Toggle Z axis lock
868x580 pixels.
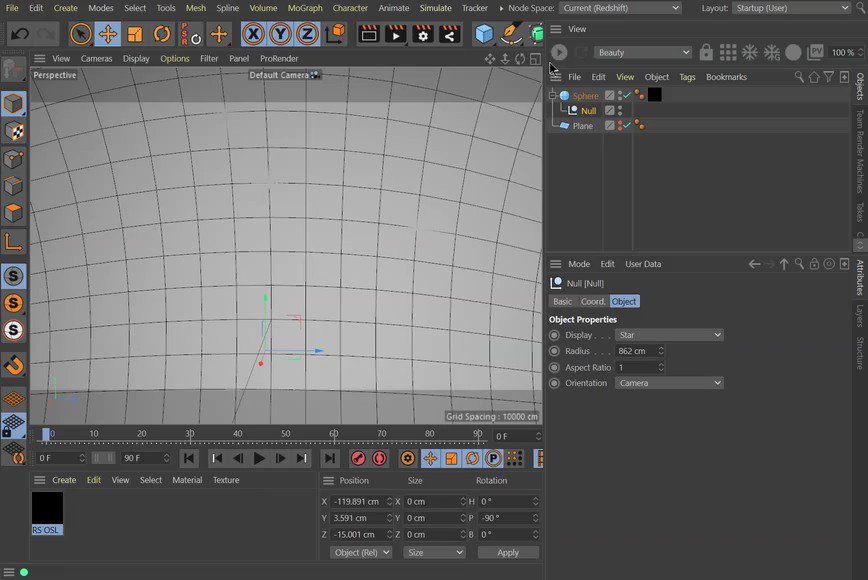click(308, 35)
